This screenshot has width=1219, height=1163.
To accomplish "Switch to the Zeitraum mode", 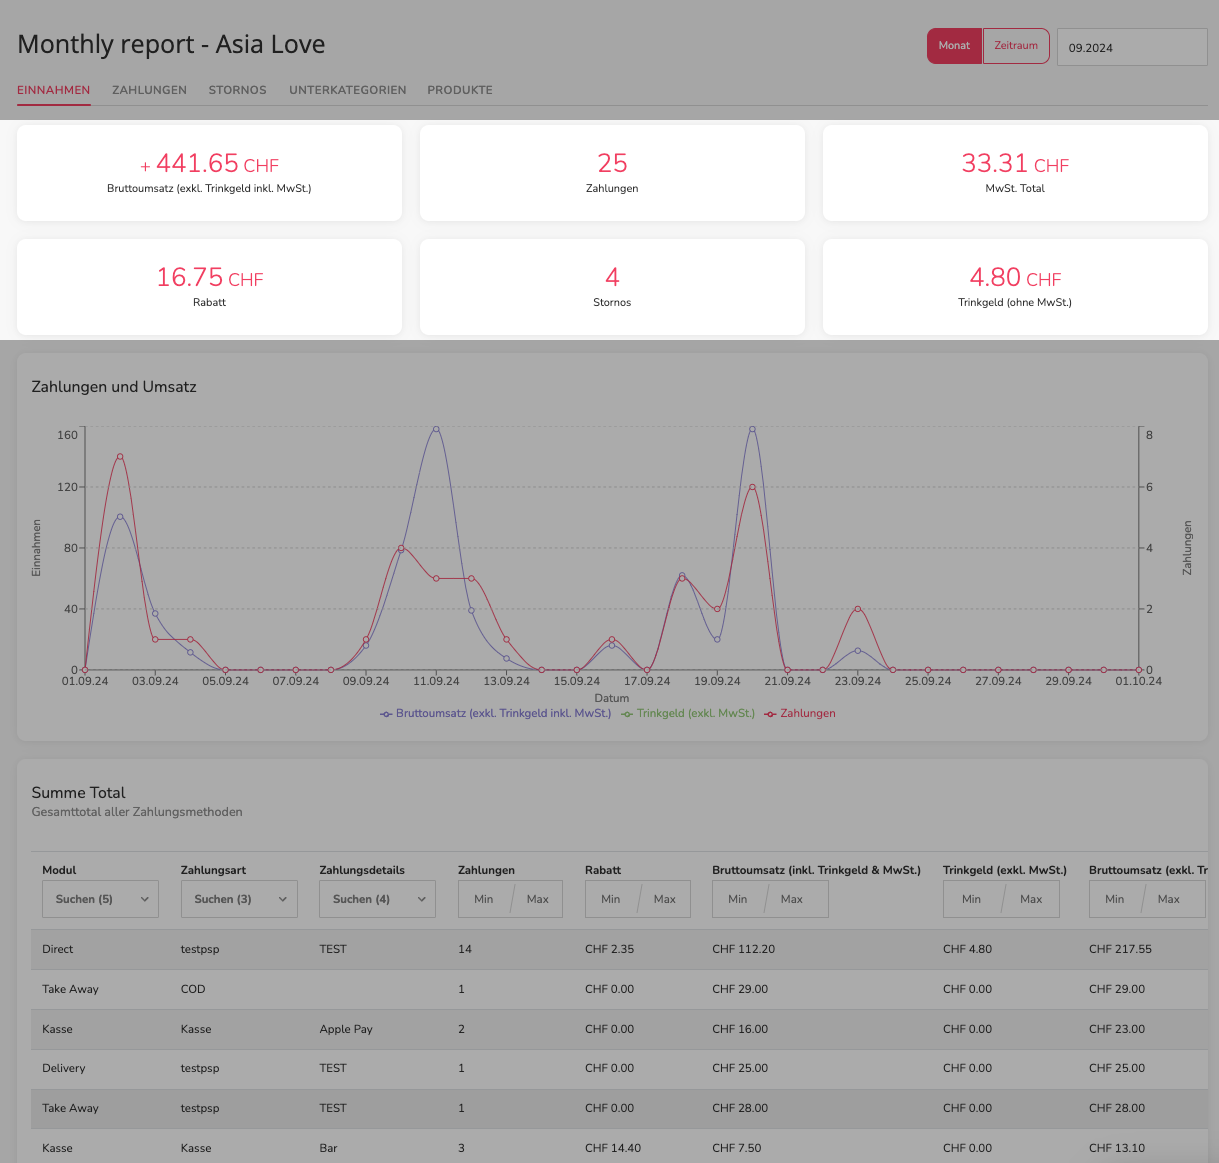I will point(1016,46).
